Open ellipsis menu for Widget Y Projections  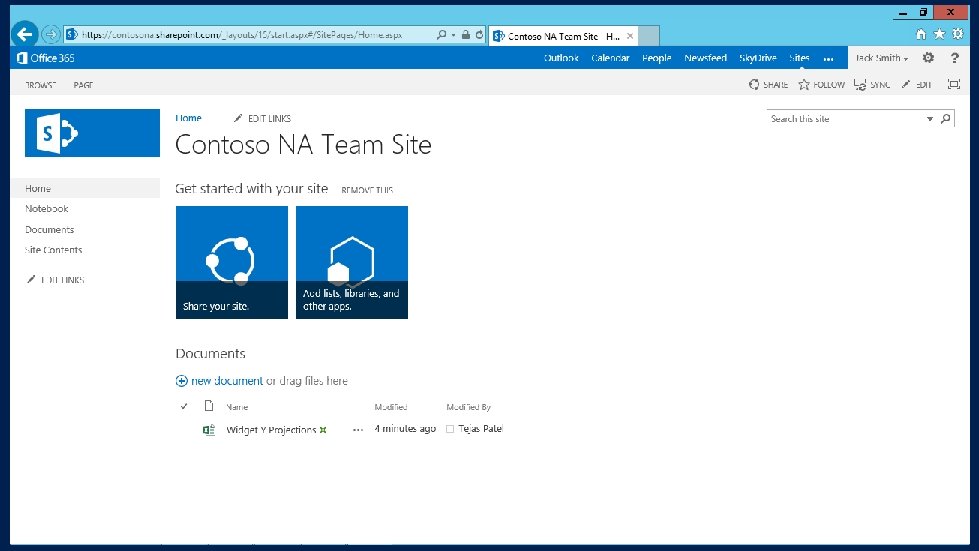point(358,429)
